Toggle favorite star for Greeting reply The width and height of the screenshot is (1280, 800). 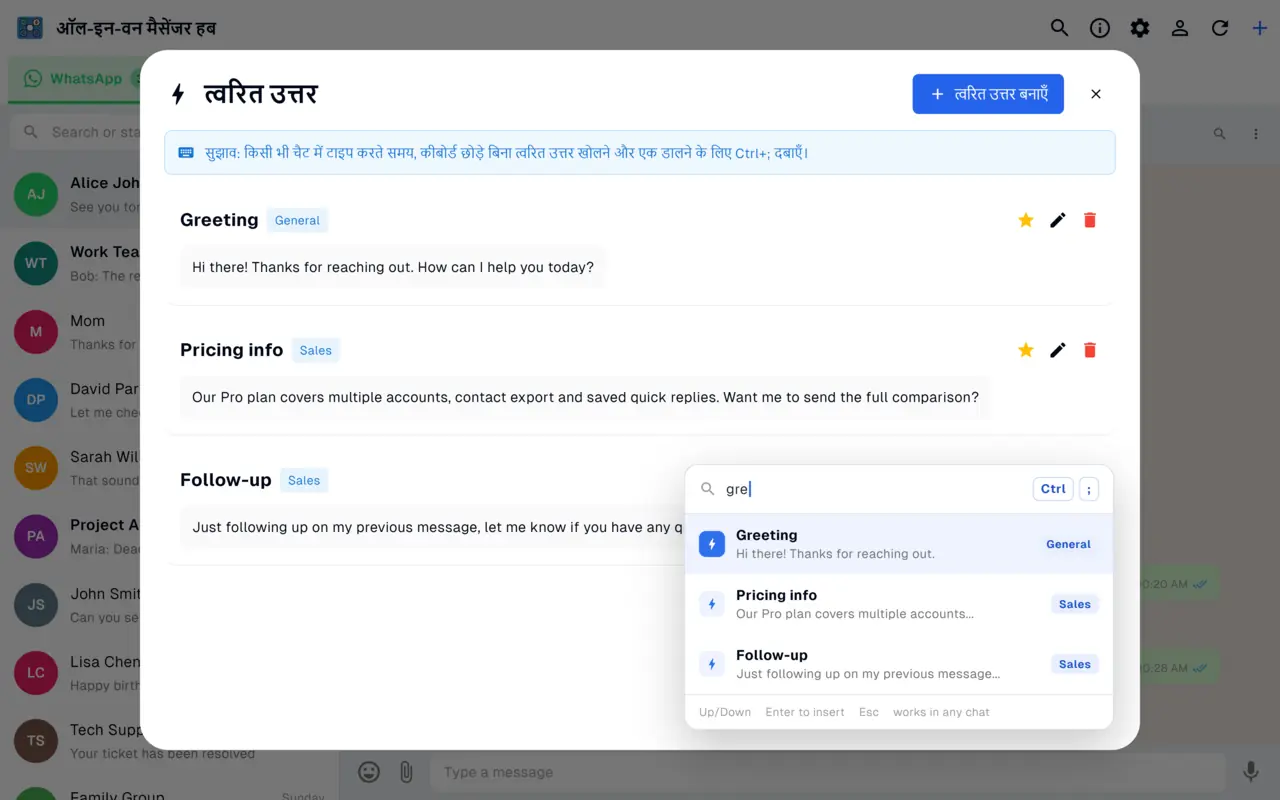point(1025,220)
